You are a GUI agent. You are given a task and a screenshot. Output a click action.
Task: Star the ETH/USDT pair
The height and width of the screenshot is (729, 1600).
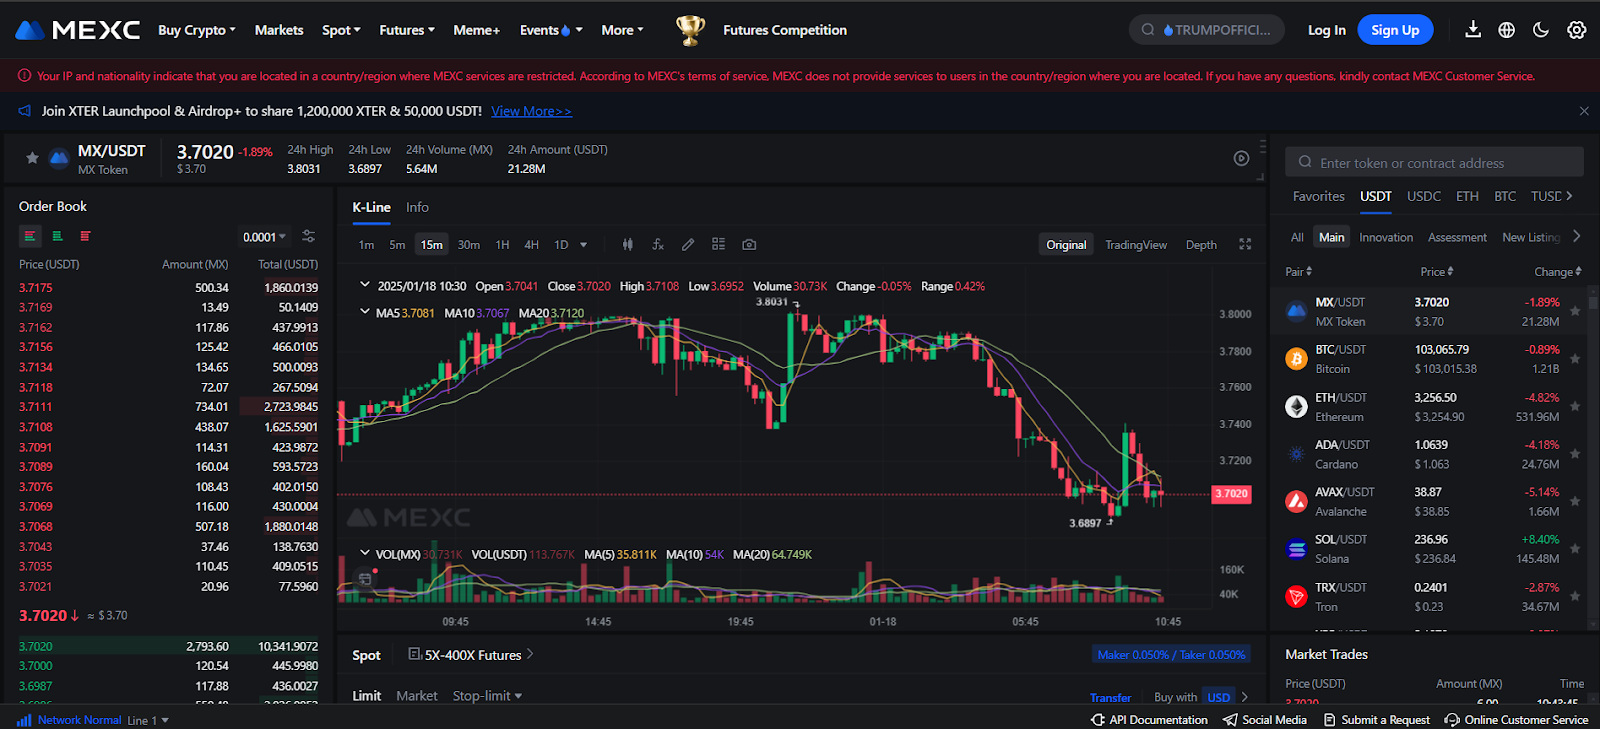click(x=1575, y=407)
